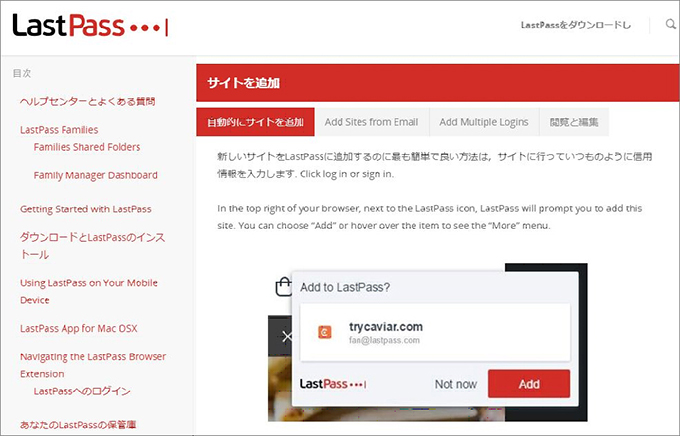Open LastPassへのログイン sidebar item
Image resolution: width=680 pixels, height=436 pixels.
(x=82, y=391)
